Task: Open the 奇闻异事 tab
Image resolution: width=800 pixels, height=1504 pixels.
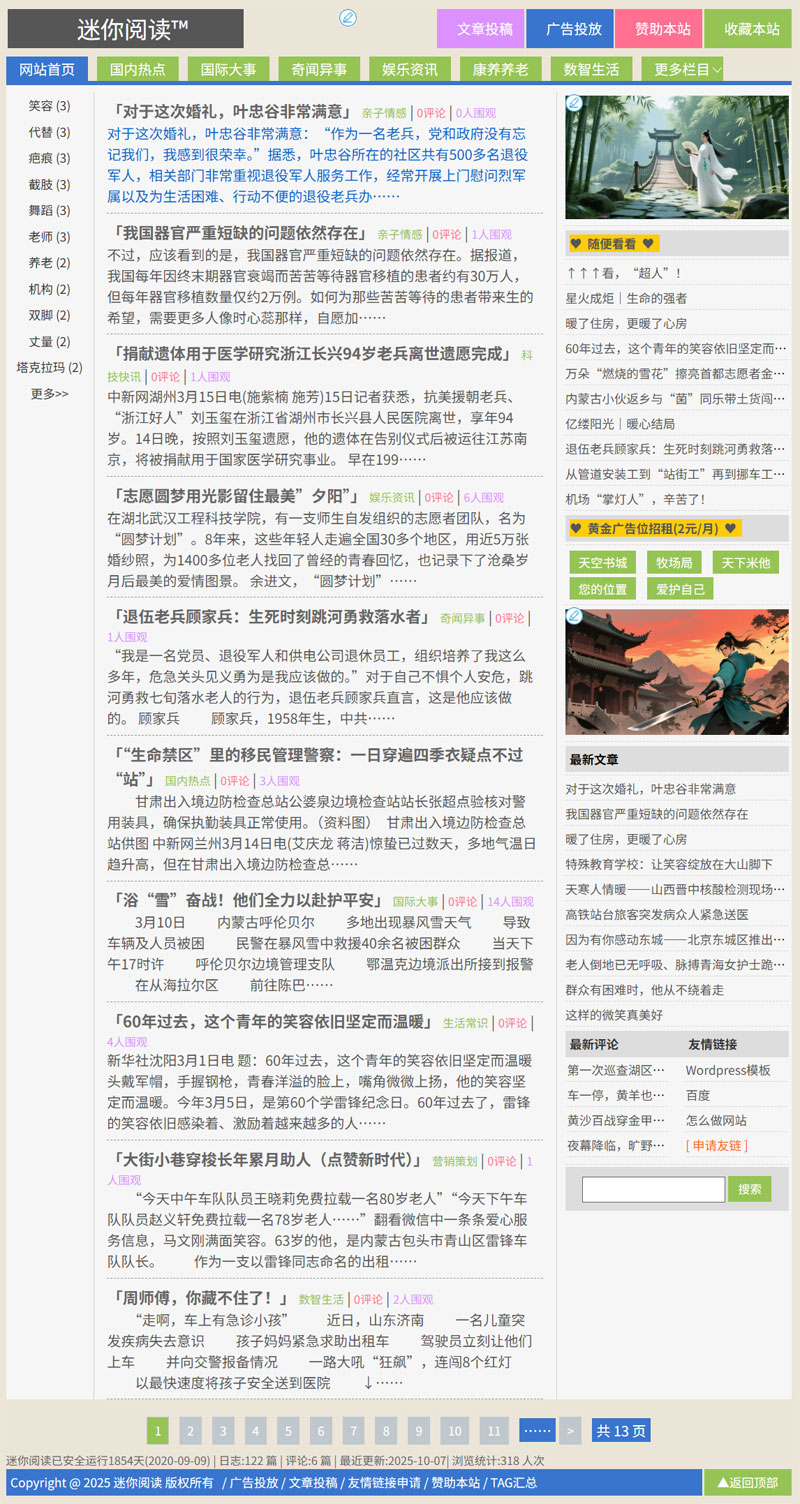Action: click(x=319, y=69)
